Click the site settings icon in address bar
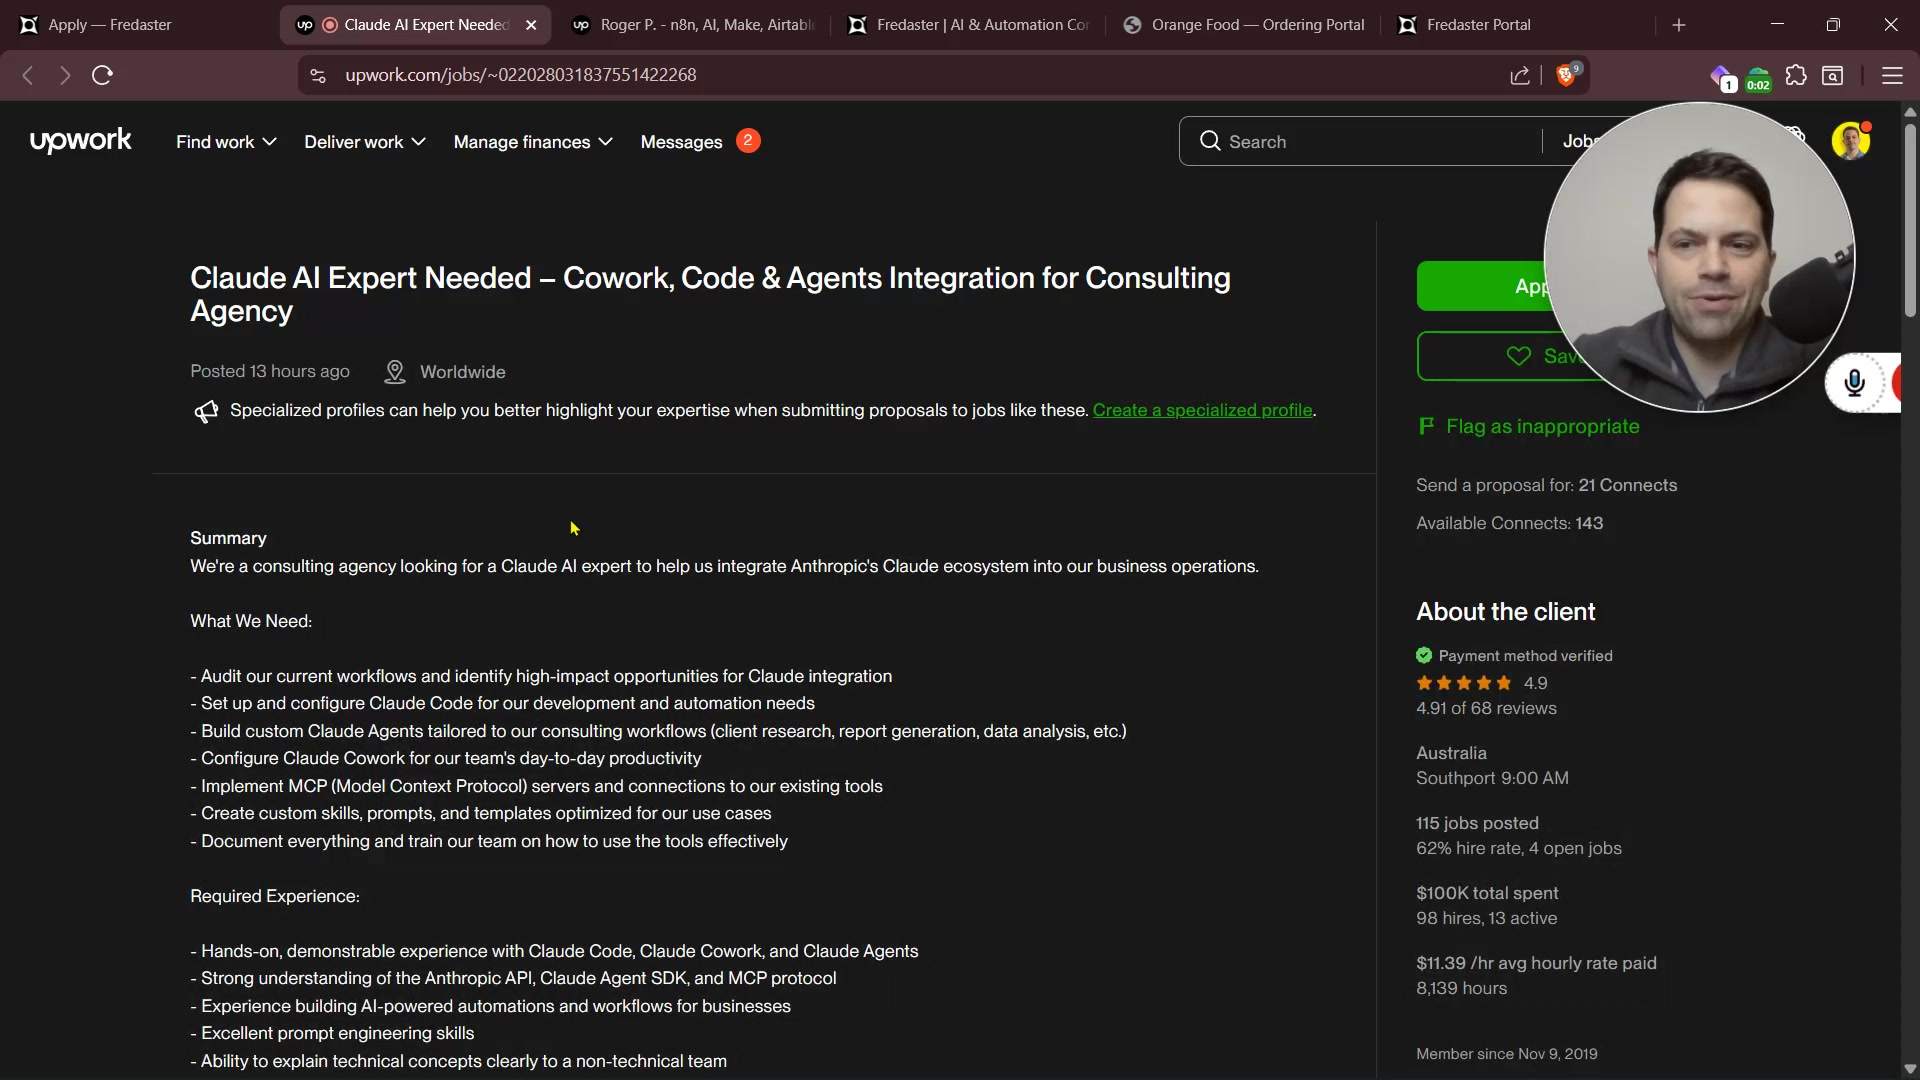The image size is (1920, 1080). point(318,76)
